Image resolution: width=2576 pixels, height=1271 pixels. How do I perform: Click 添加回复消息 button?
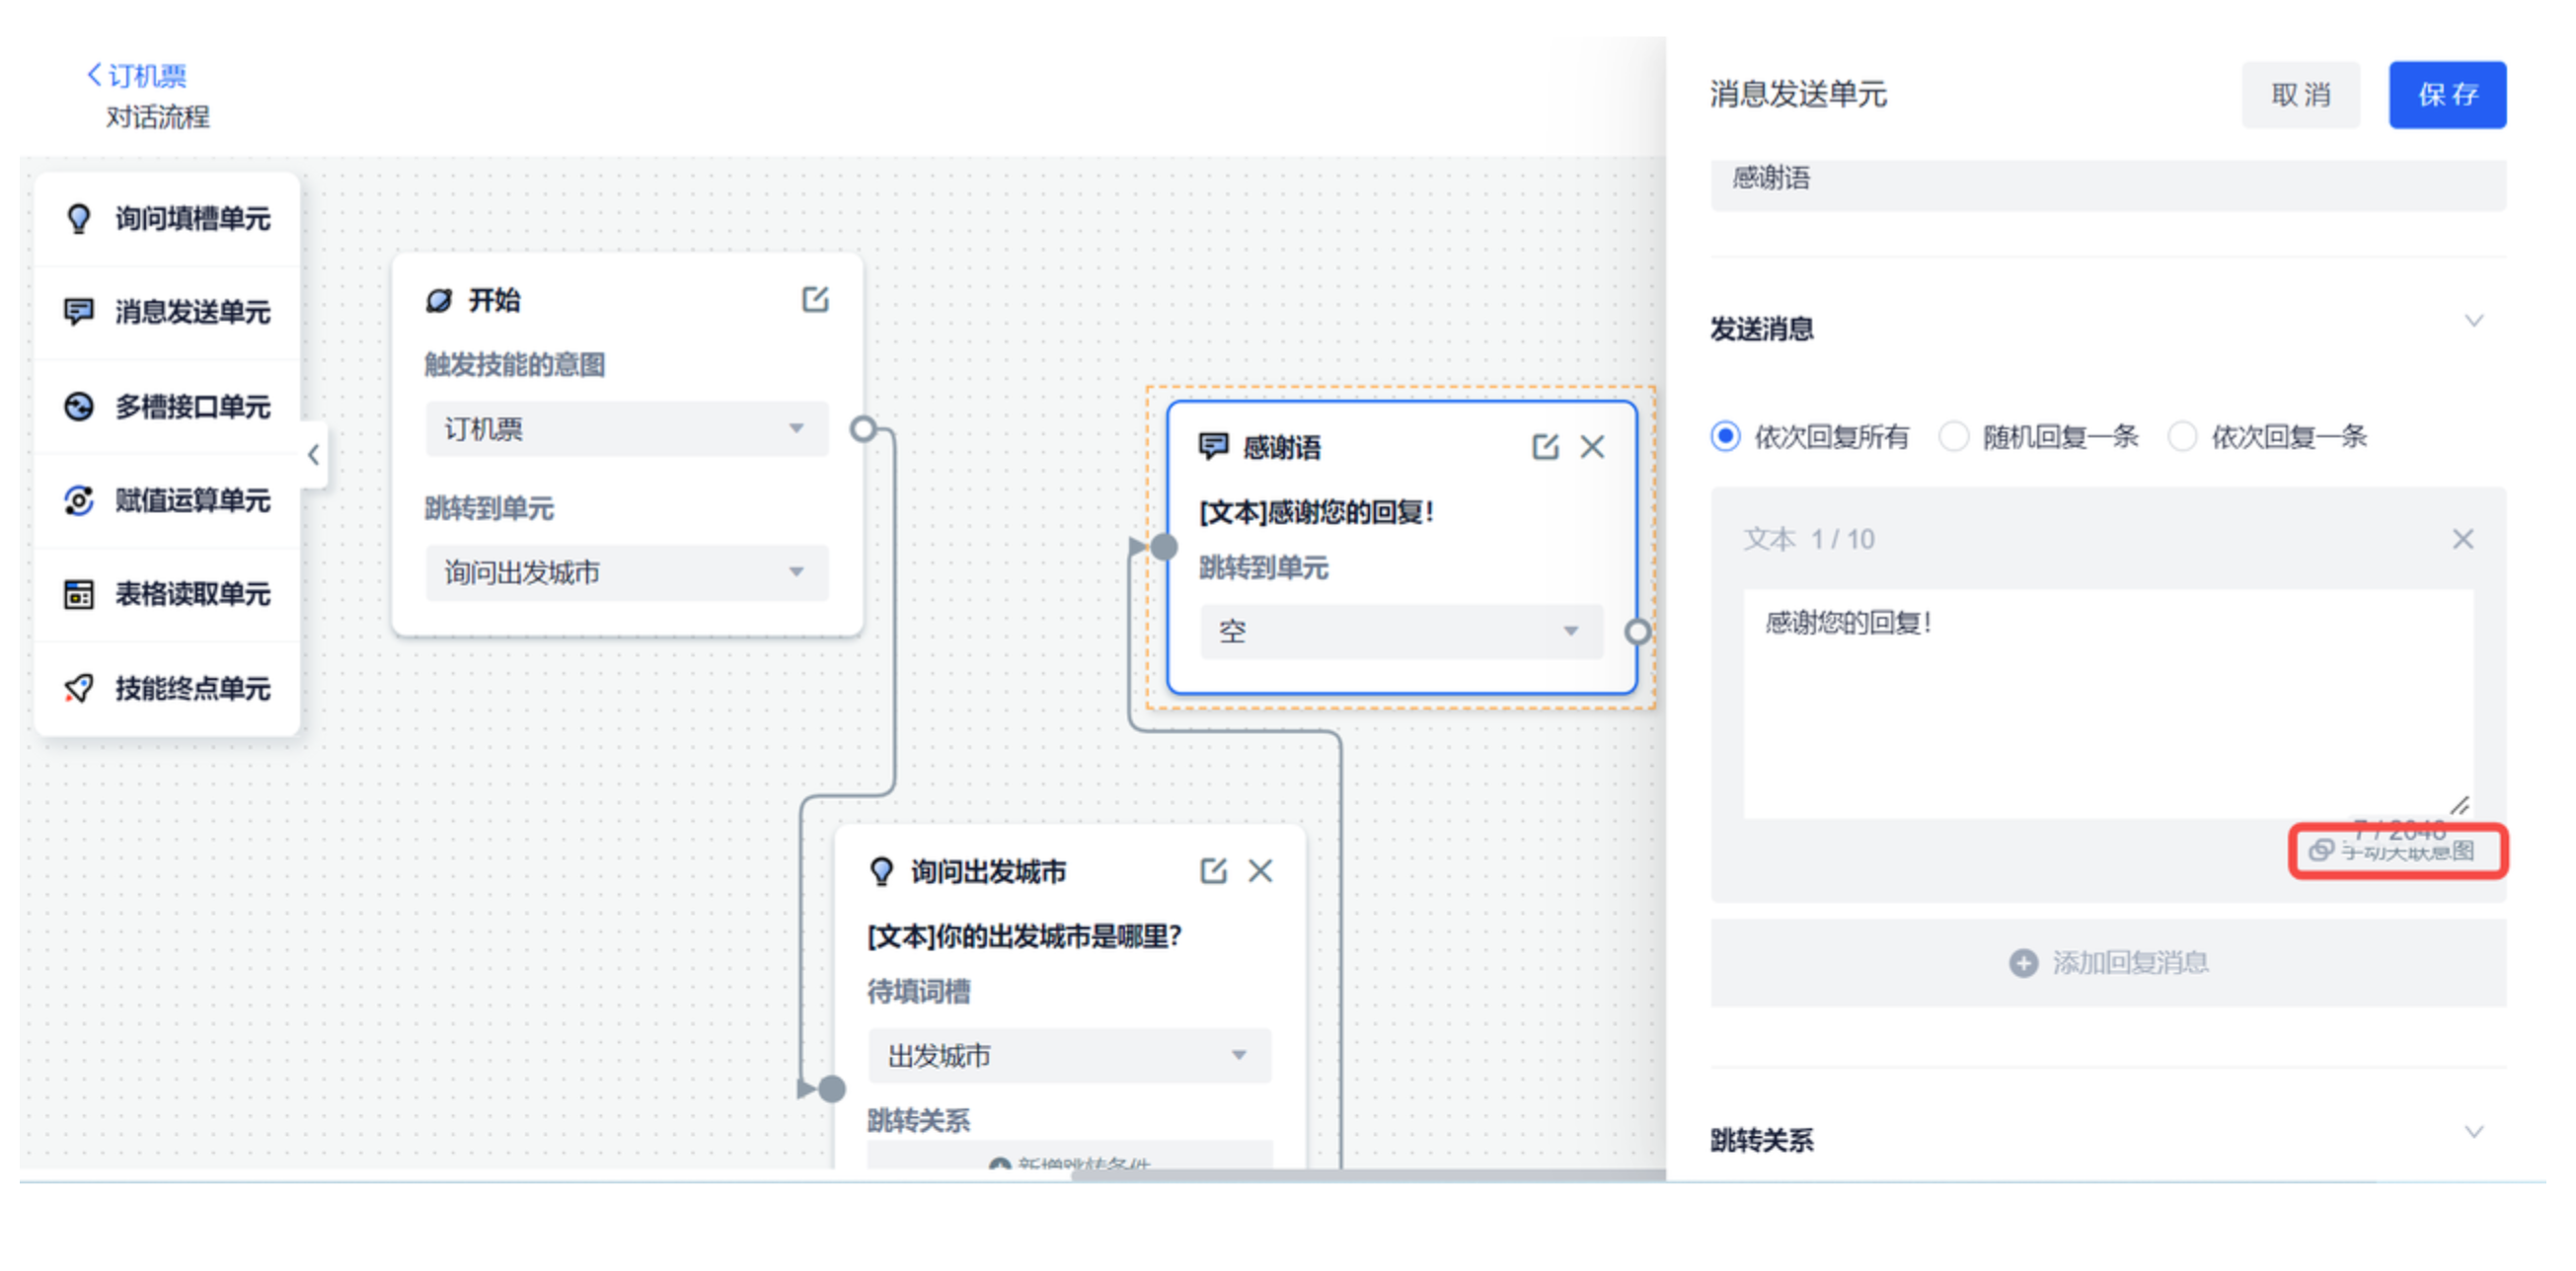click(x=2108, y=962)
